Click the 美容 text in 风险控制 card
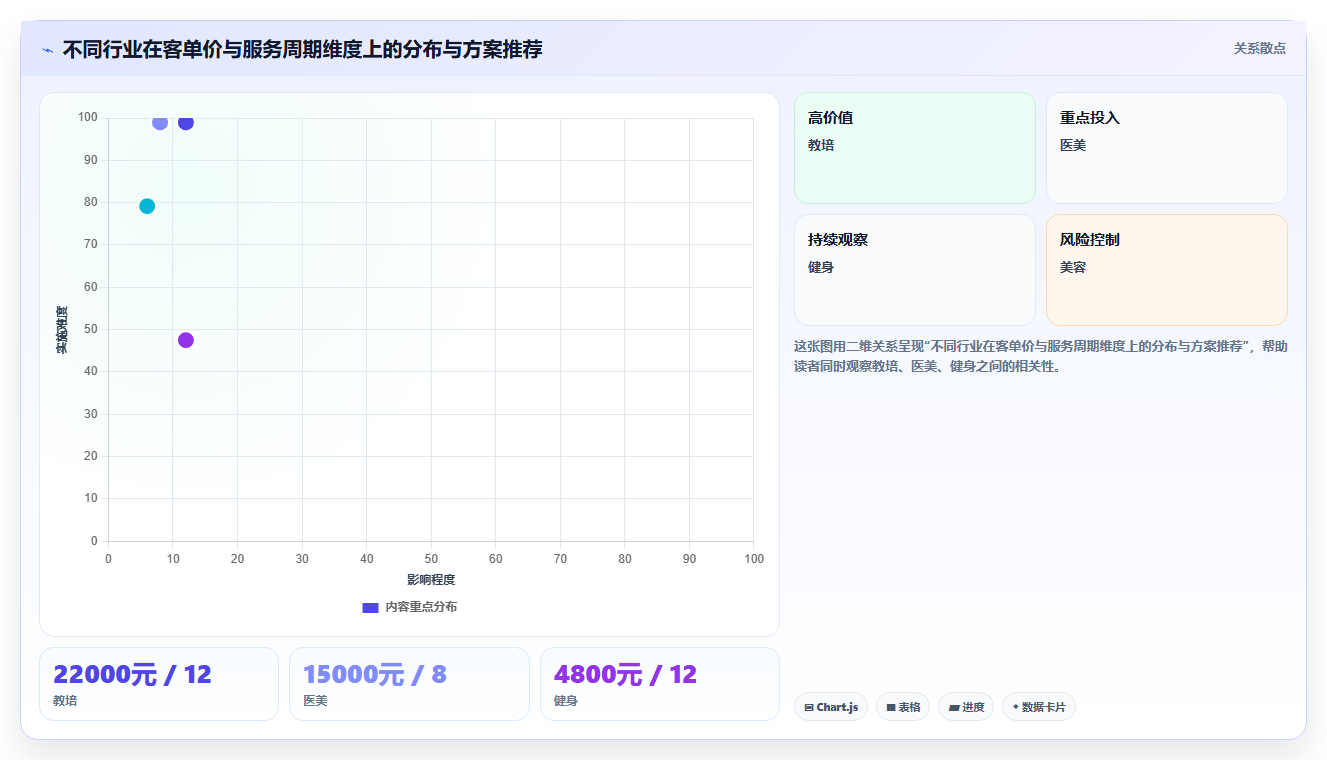This screenshot has height=760, width=1327. (1073, 267)
